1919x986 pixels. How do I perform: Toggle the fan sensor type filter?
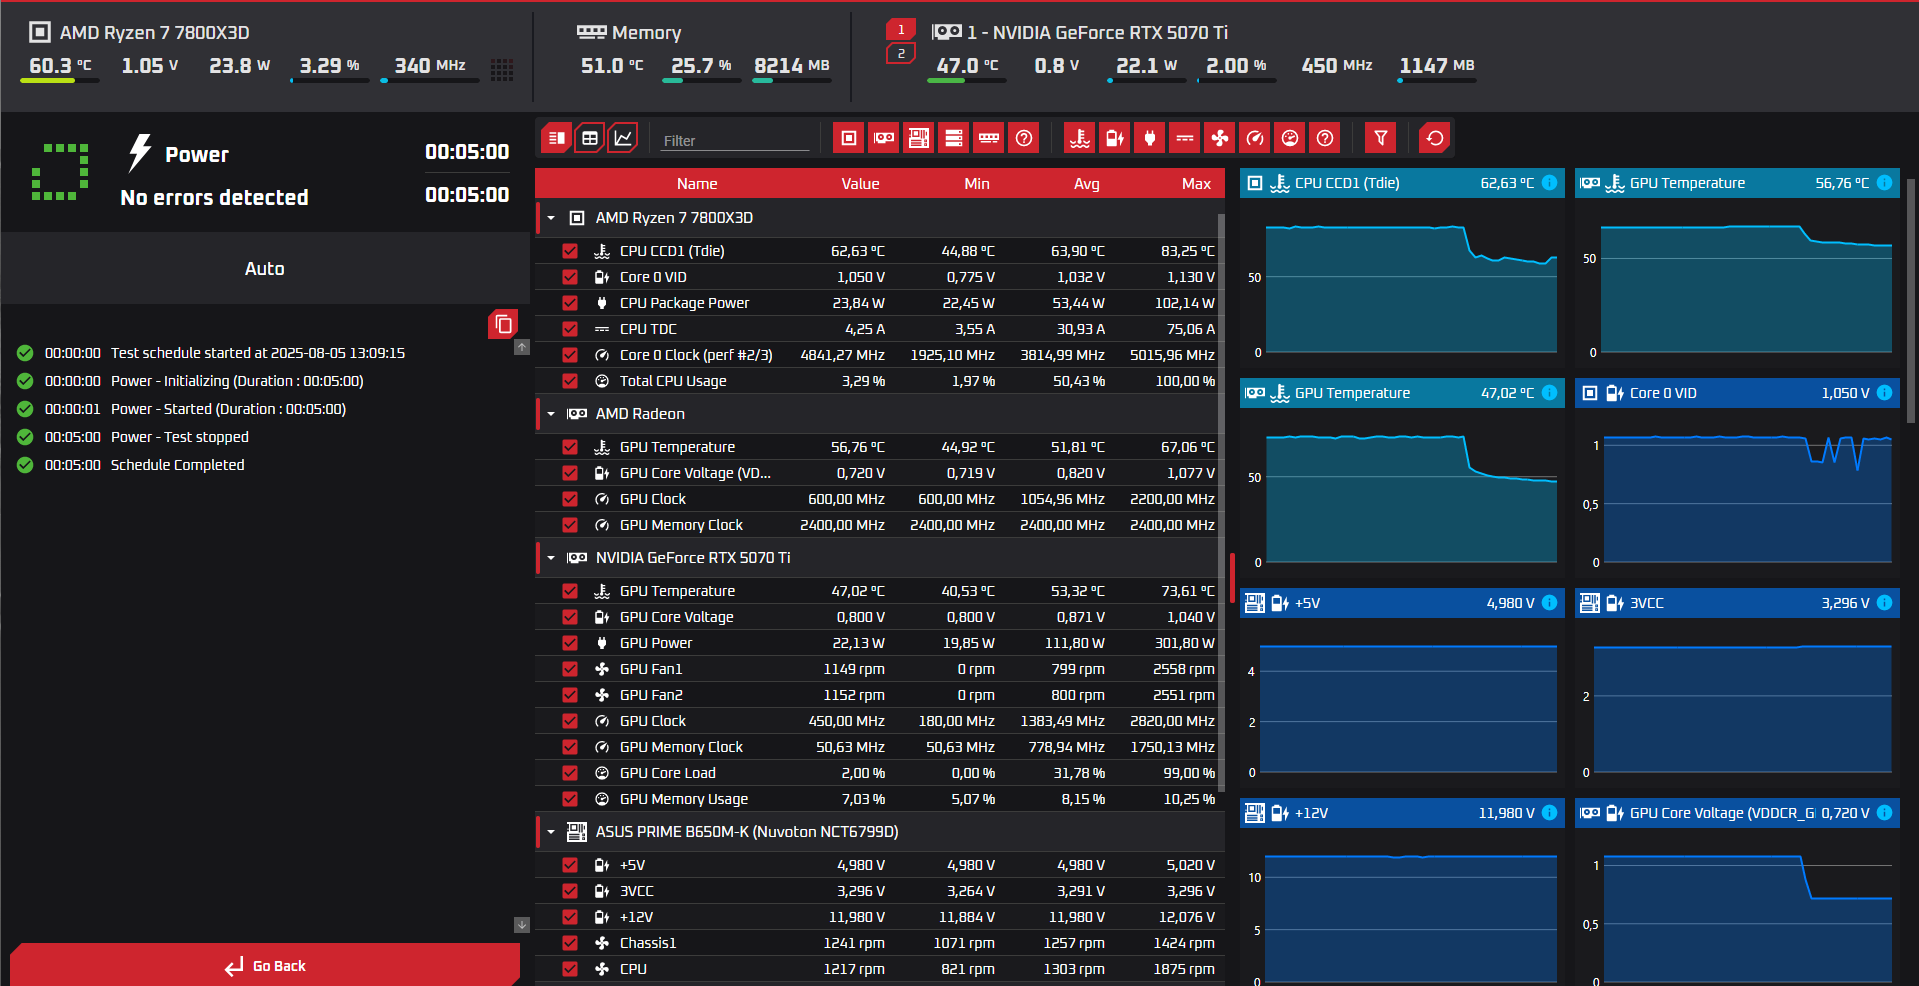click(1220, 138)
